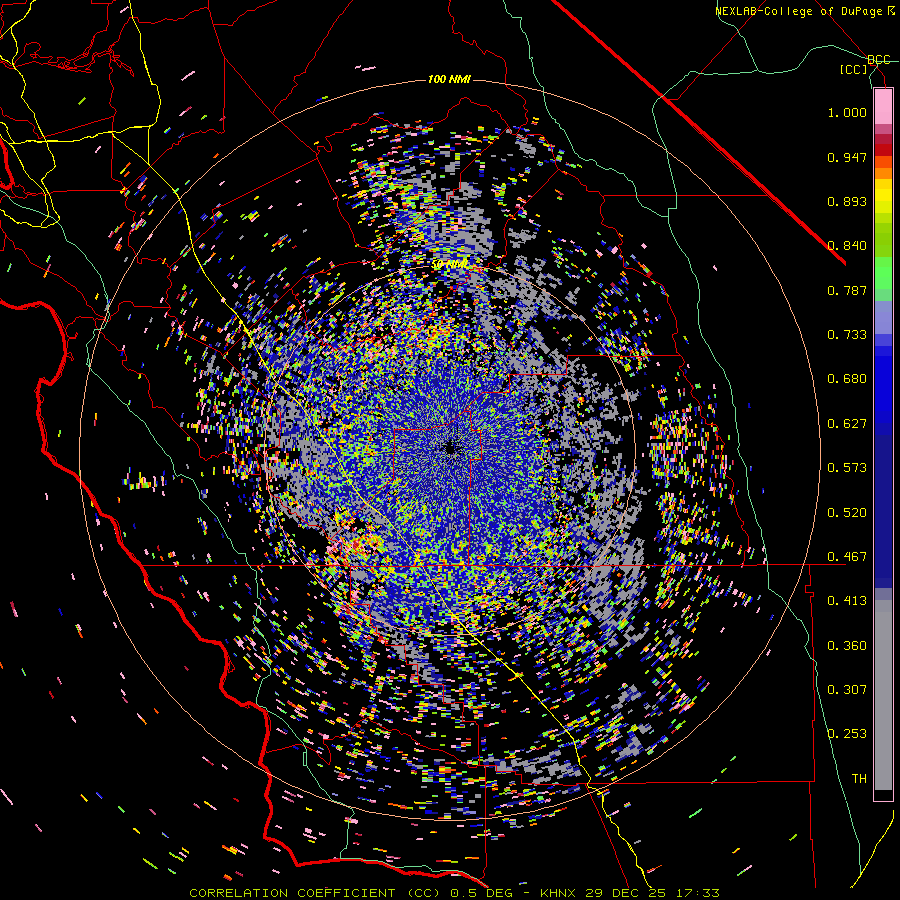Select the 0.787 legend value
This screenshot has width=900, height=900.
pos(847,290)
